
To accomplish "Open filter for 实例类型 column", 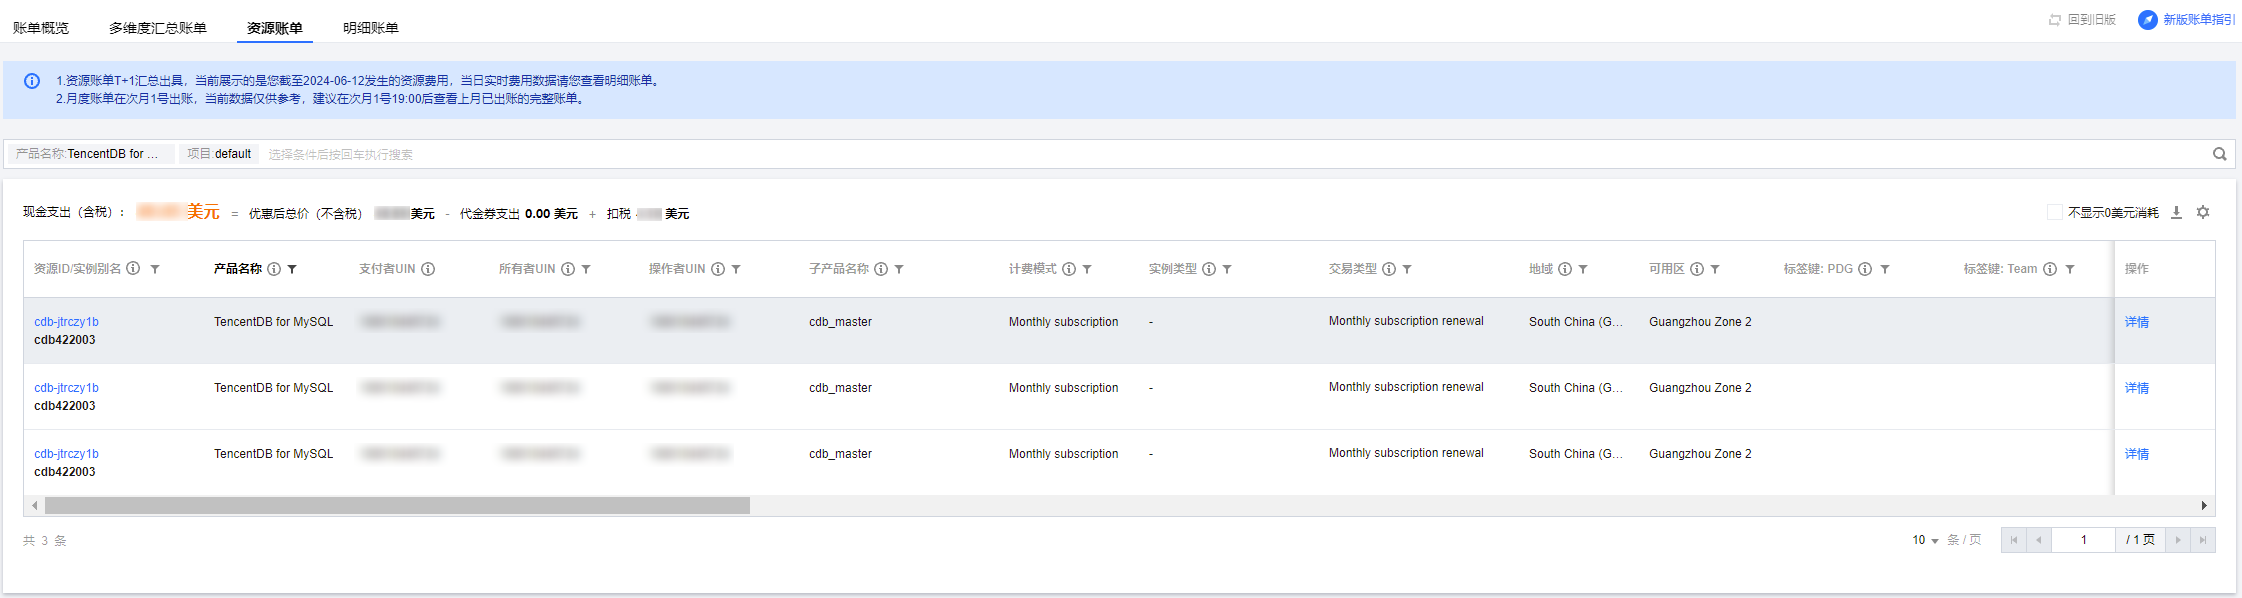I will (x=1227, y=269).
